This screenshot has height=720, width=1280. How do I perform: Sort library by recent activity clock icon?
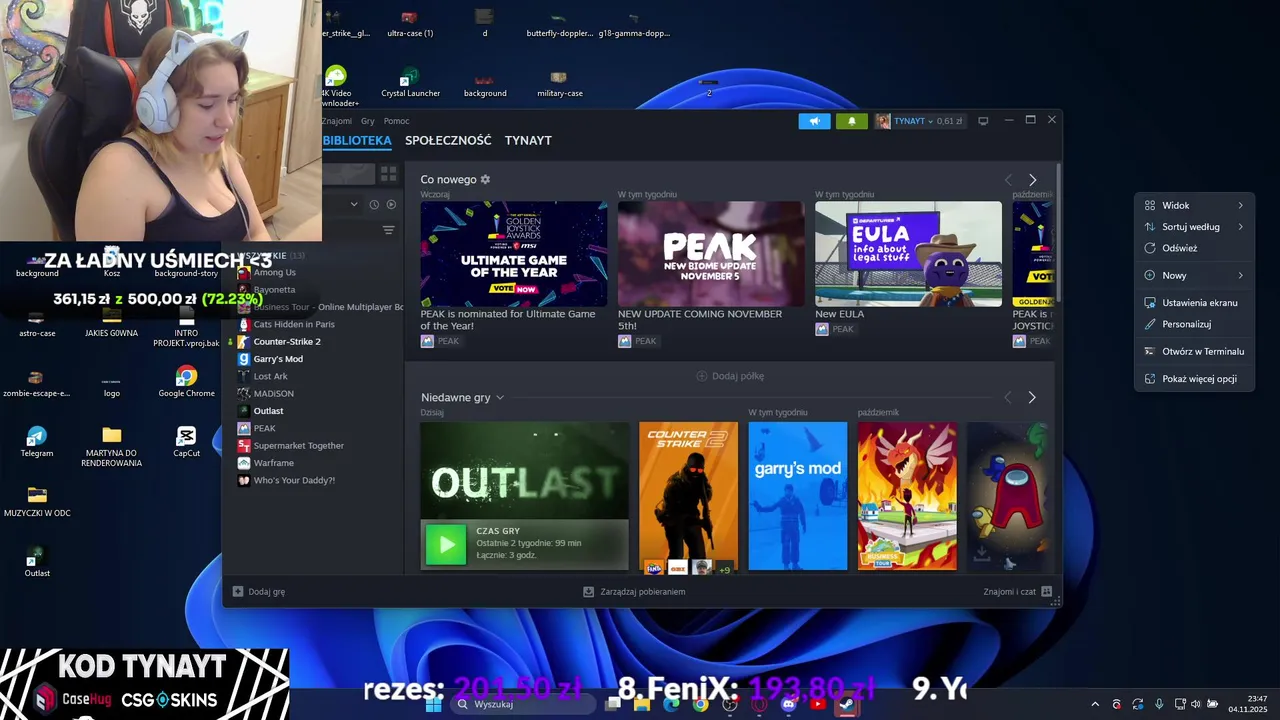pyautogui.click(x=374, y=204)
